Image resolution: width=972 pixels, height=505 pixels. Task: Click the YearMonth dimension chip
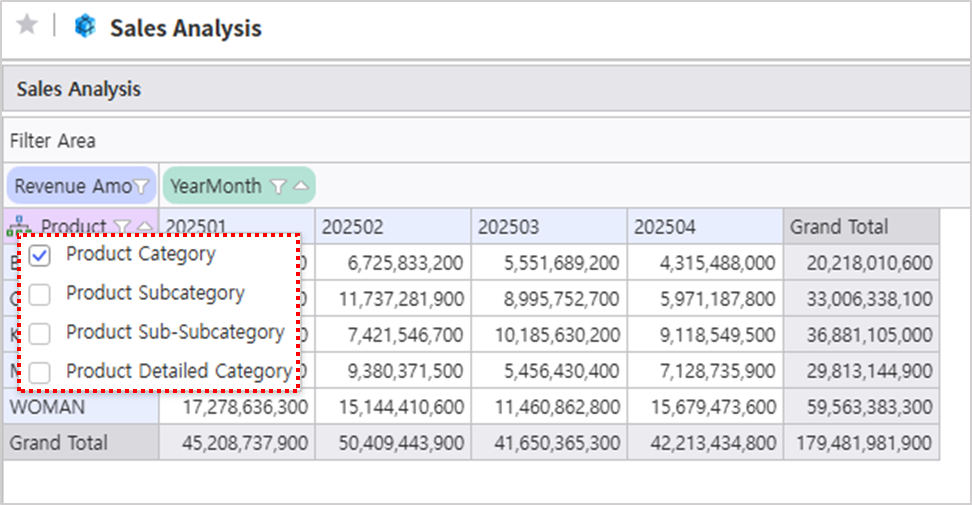pyautogui.click(x=239, y=186)
